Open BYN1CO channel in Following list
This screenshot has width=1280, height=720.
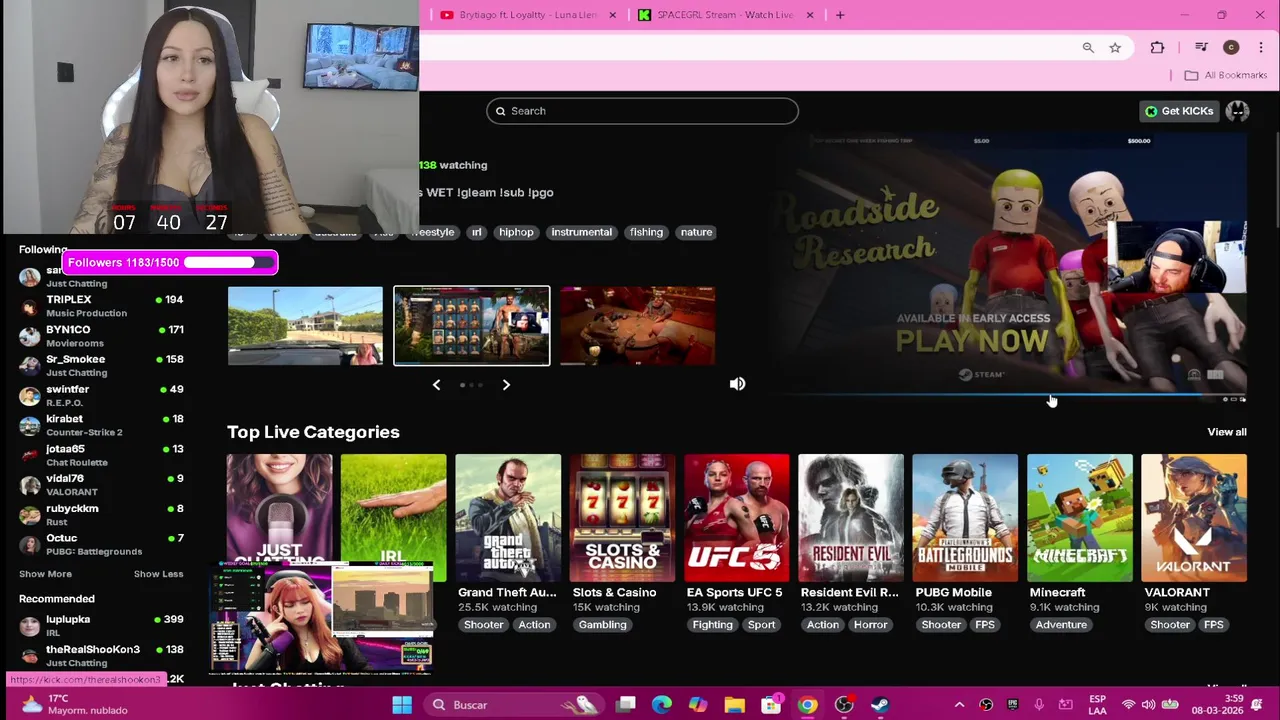tap(100, 336)
